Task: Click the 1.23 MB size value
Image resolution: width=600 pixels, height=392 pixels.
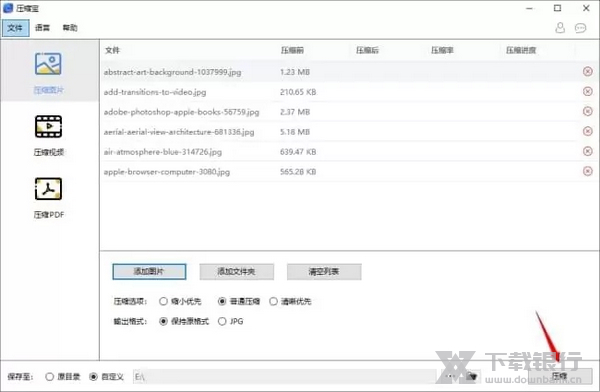Action: 295,72
